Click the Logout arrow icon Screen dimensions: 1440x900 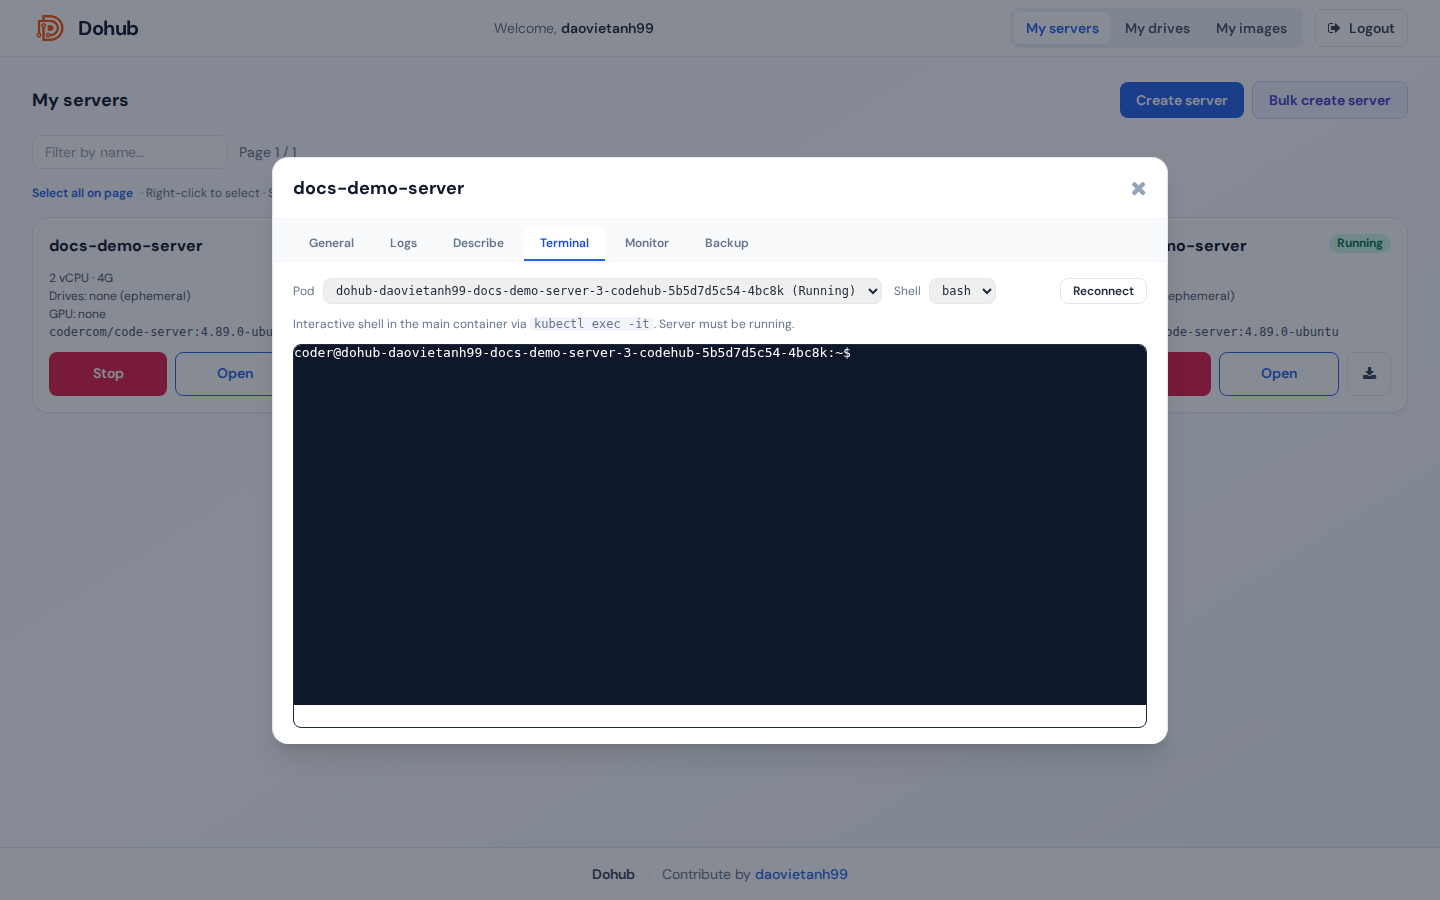pos(1334,28)
